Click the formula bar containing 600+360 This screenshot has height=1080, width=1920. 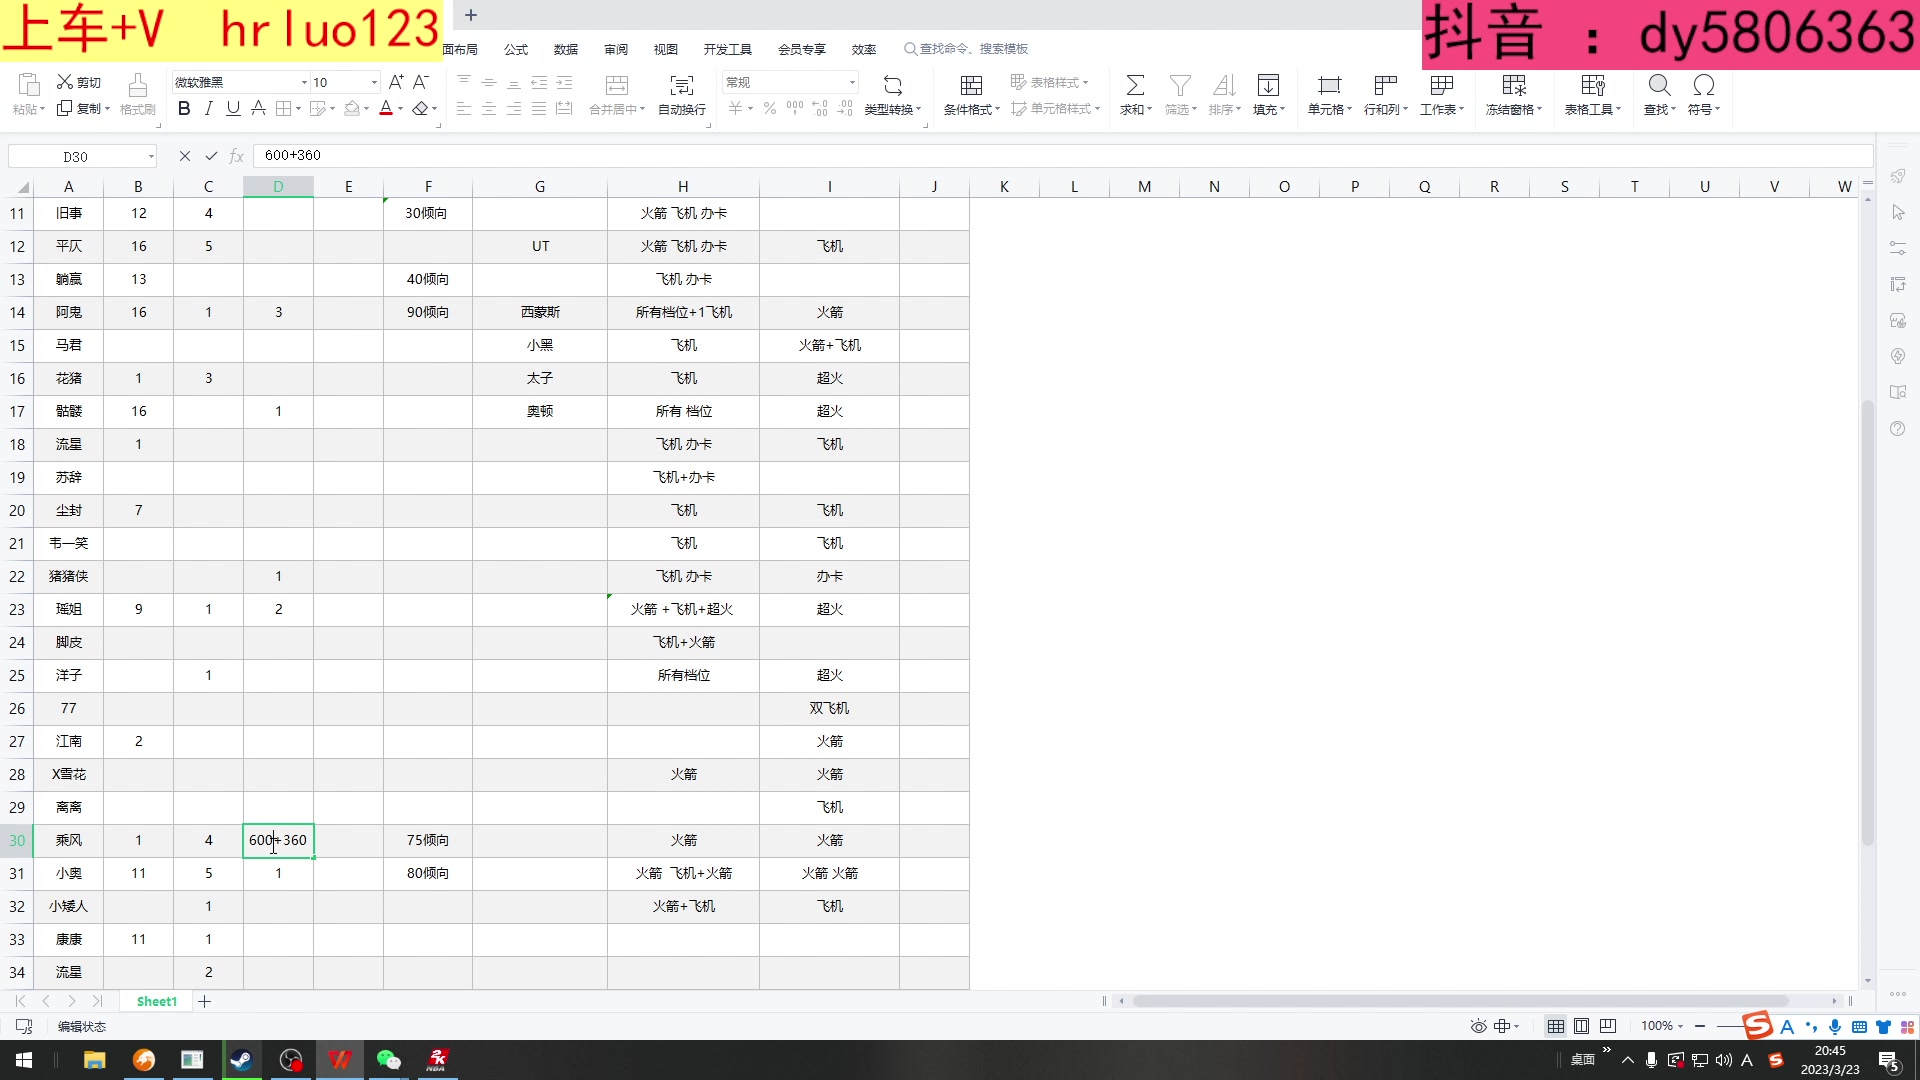1063,156
